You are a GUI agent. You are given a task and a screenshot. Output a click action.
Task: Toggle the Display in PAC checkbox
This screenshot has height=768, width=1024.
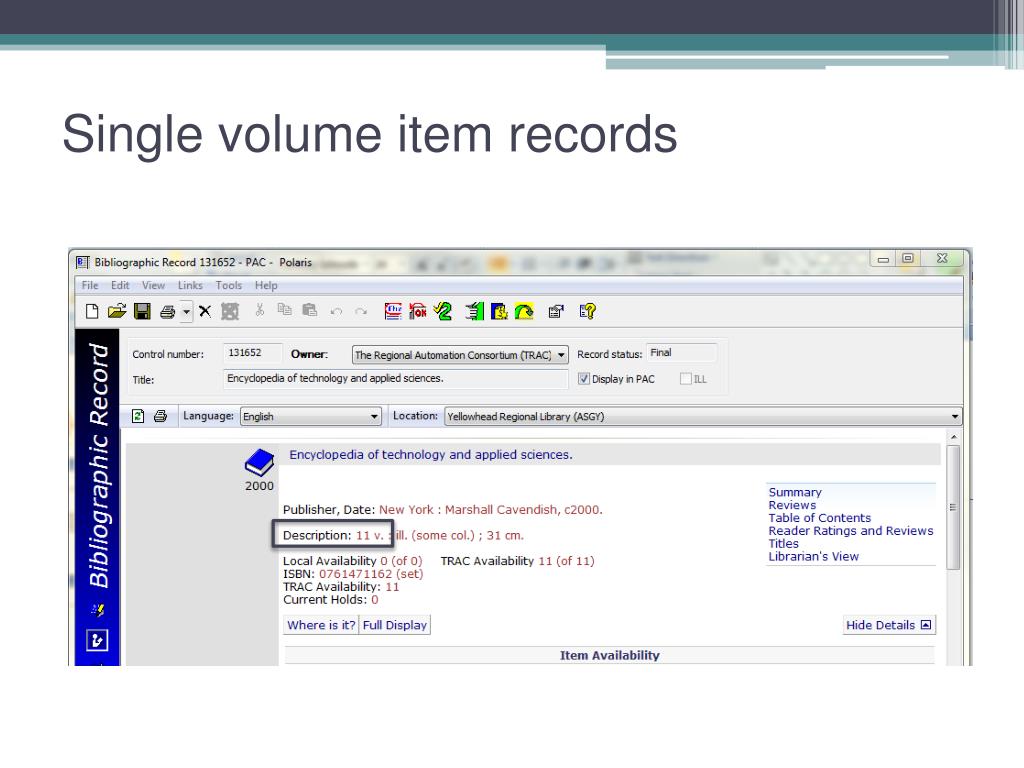tap(584, 379)
